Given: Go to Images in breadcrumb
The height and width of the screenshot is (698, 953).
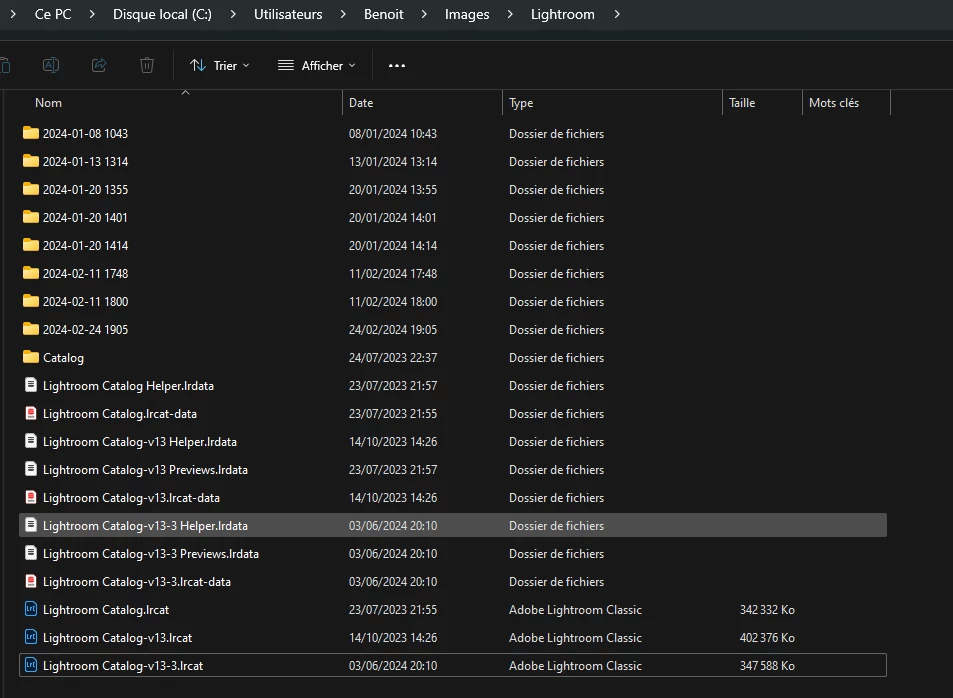Looking at the screenshot, I should 467,14.
